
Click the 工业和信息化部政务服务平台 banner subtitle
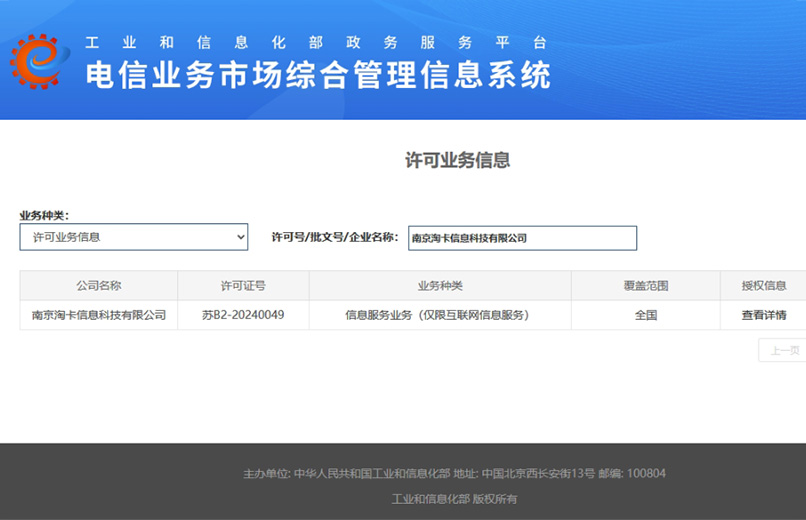(316, 42)
